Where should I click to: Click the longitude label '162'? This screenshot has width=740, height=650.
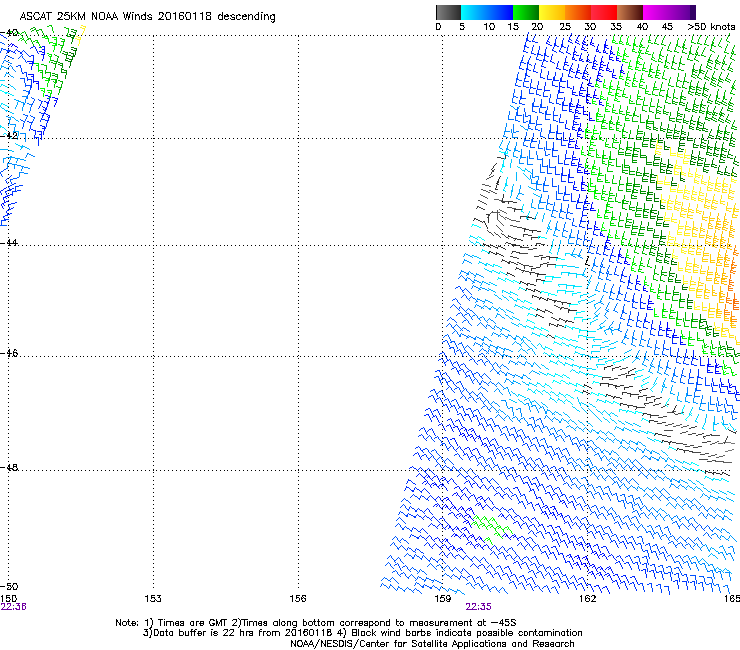click(588, 599)
